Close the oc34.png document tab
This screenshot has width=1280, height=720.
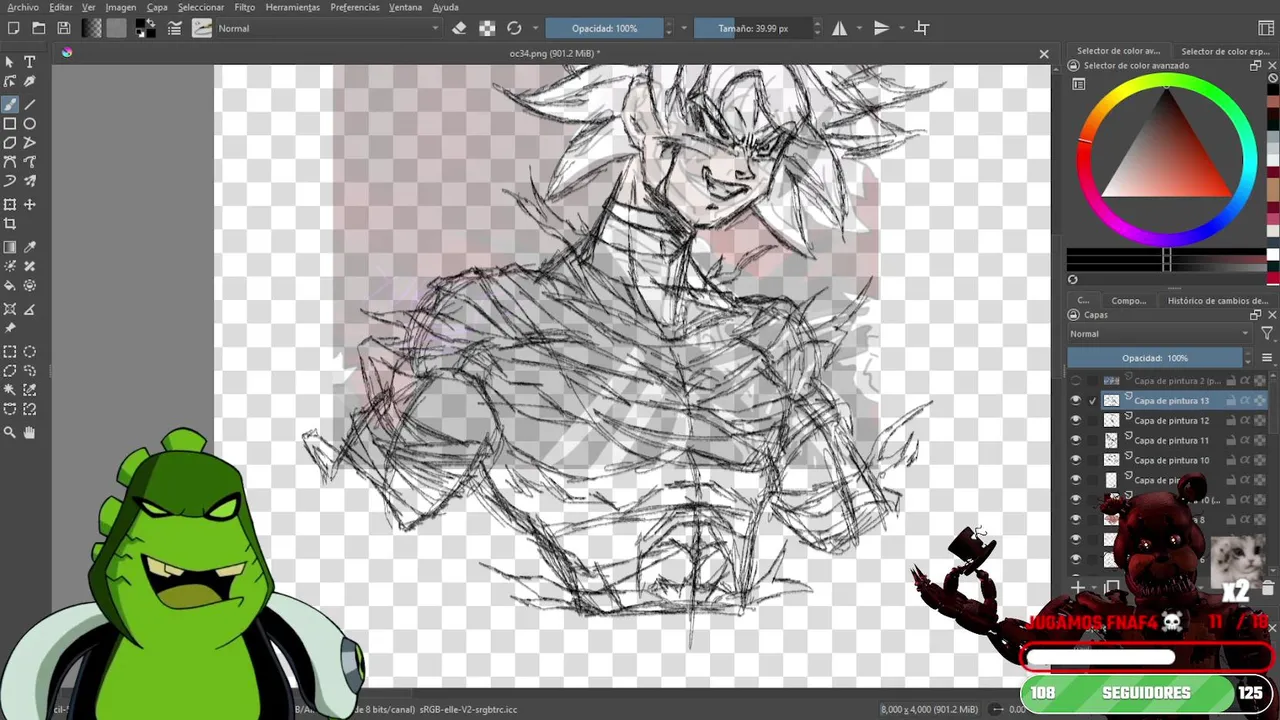[1044, 54]
